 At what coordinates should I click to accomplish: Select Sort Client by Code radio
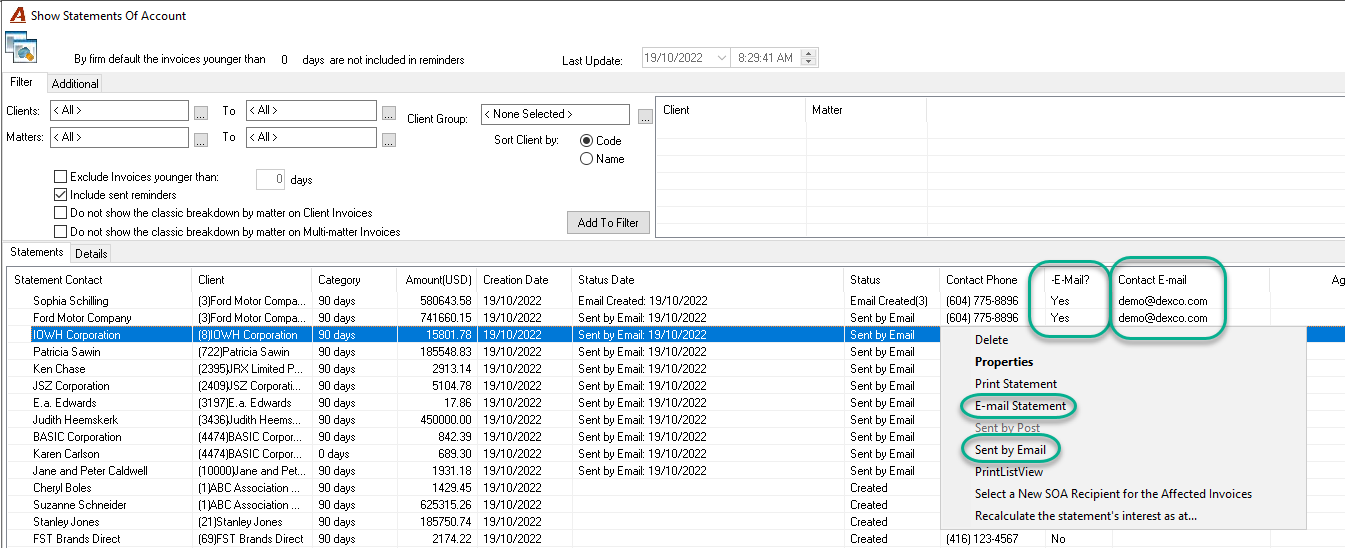(586, 141)
